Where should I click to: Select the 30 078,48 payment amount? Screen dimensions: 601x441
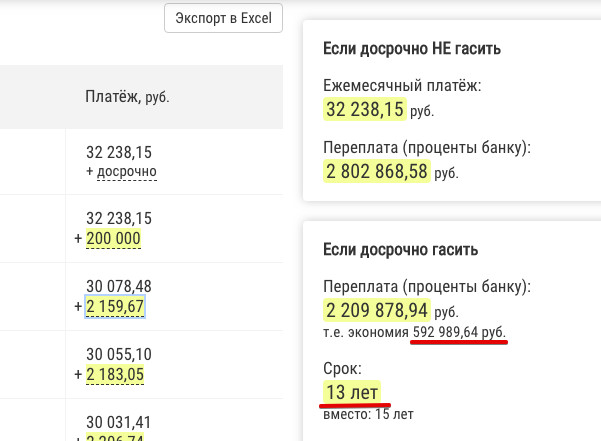(x=119, y=287)
